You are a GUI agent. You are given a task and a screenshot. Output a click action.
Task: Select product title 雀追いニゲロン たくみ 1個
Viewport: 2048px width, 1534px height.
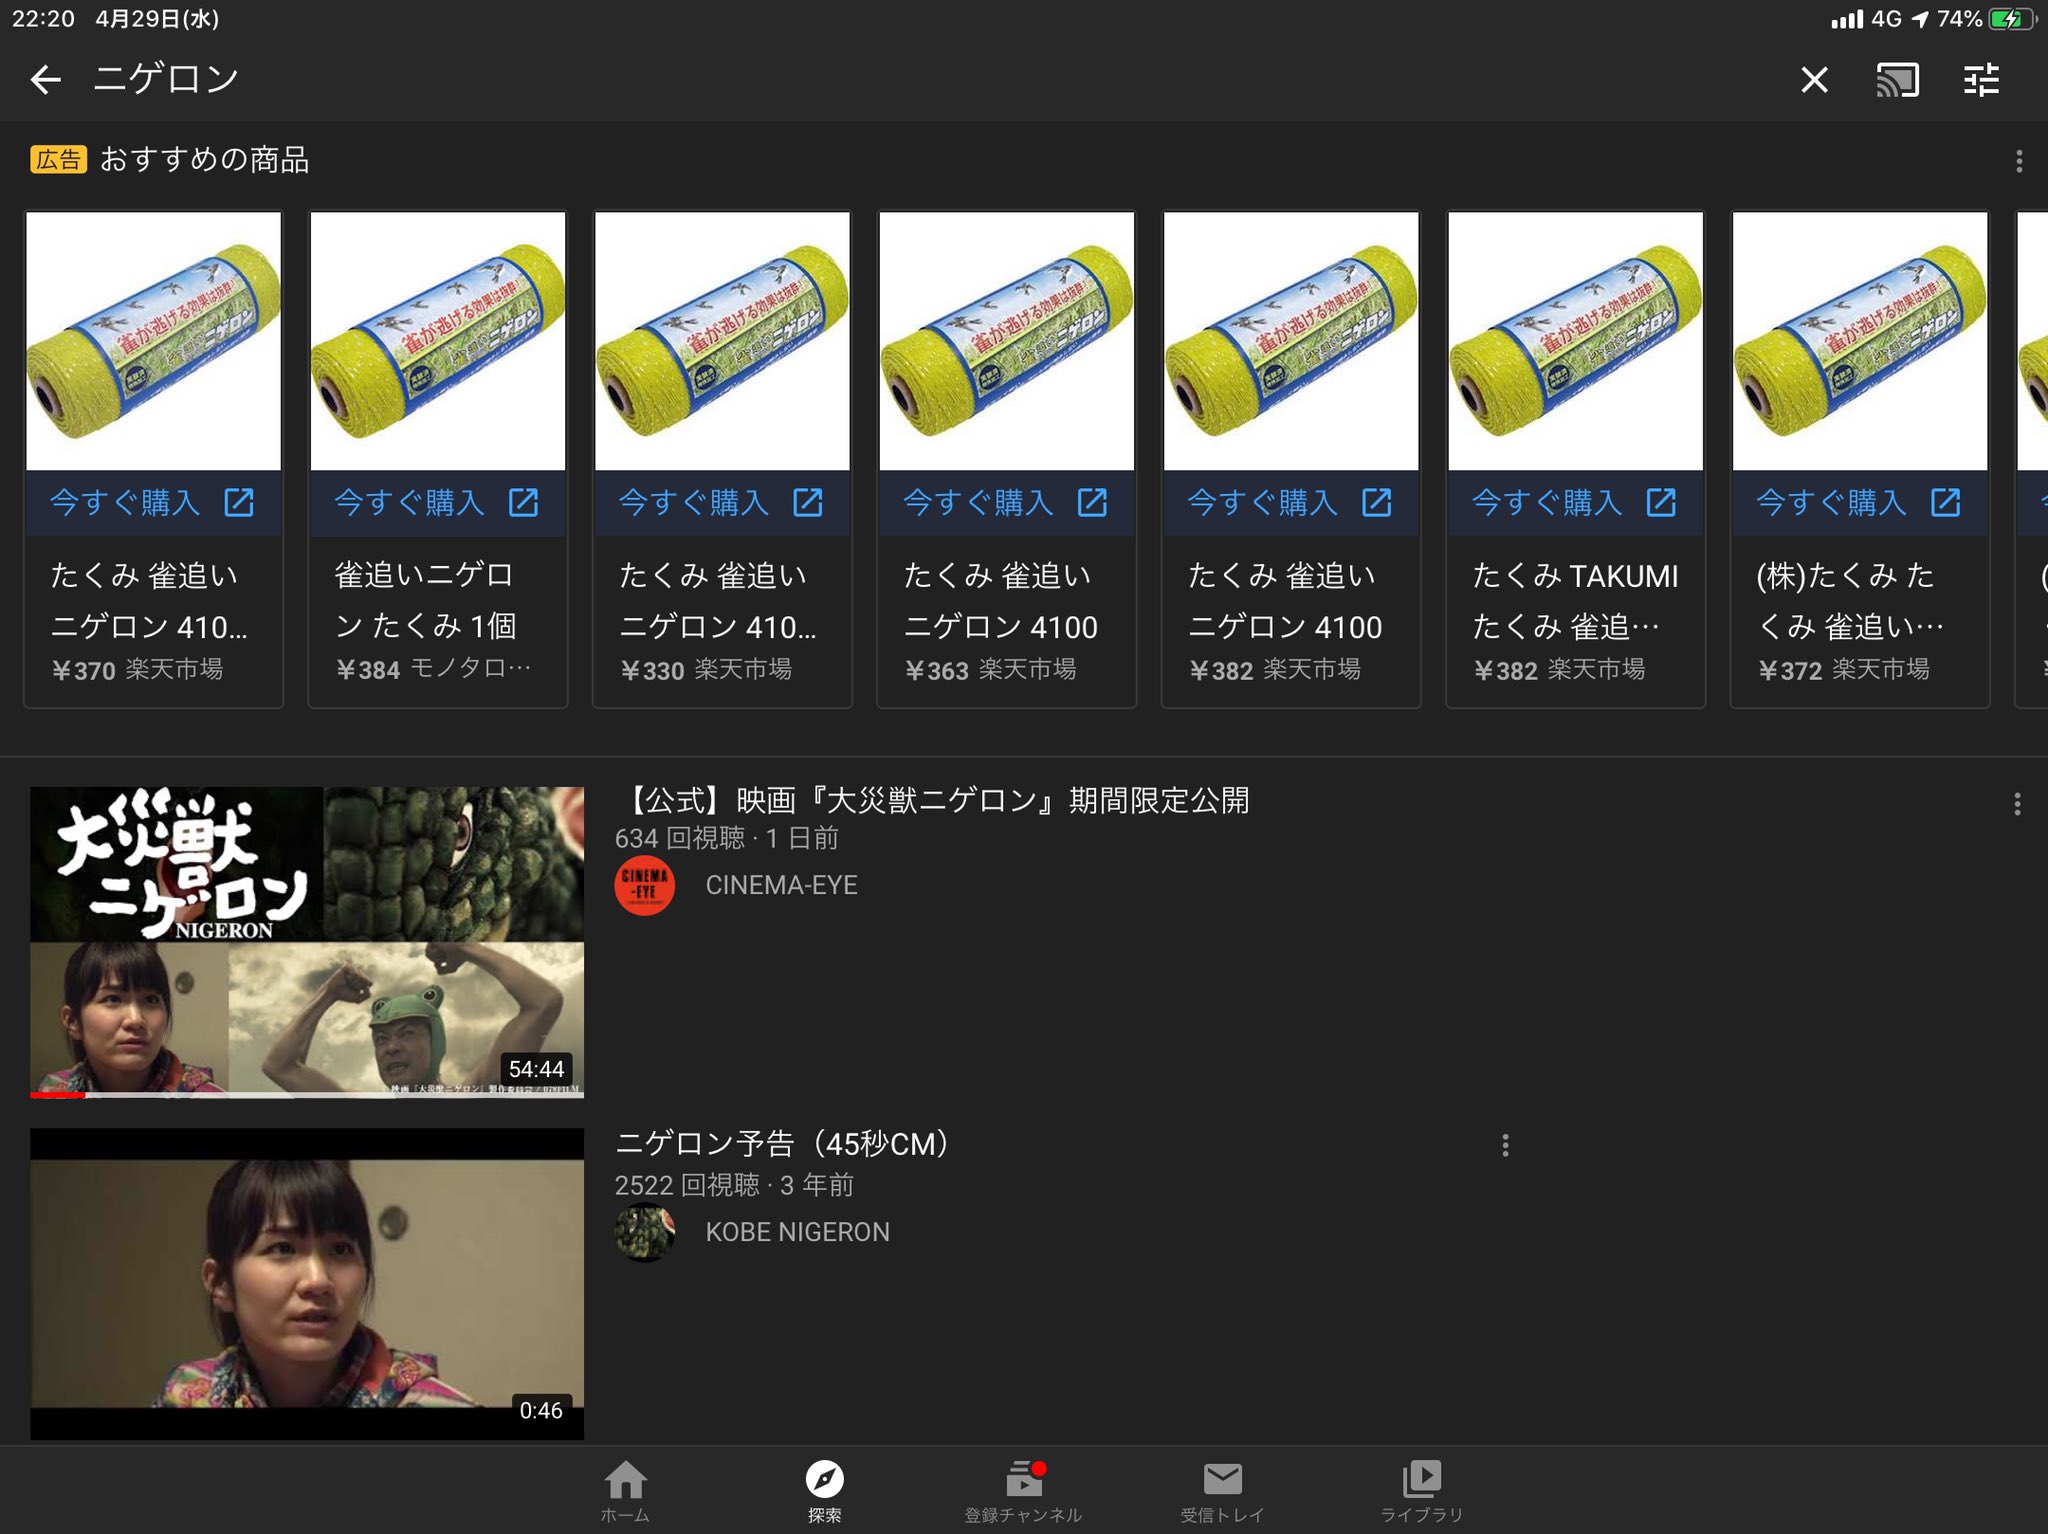pos(425,600)
